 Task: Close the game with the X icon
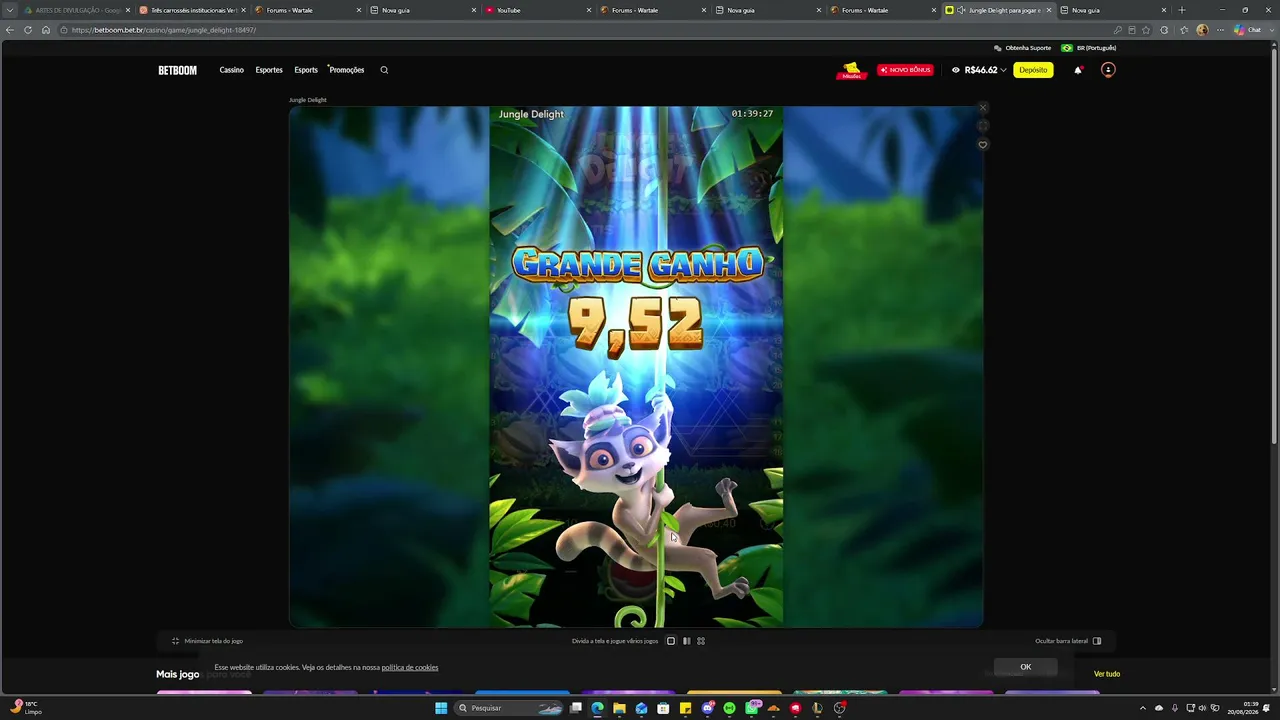(983, 107)
